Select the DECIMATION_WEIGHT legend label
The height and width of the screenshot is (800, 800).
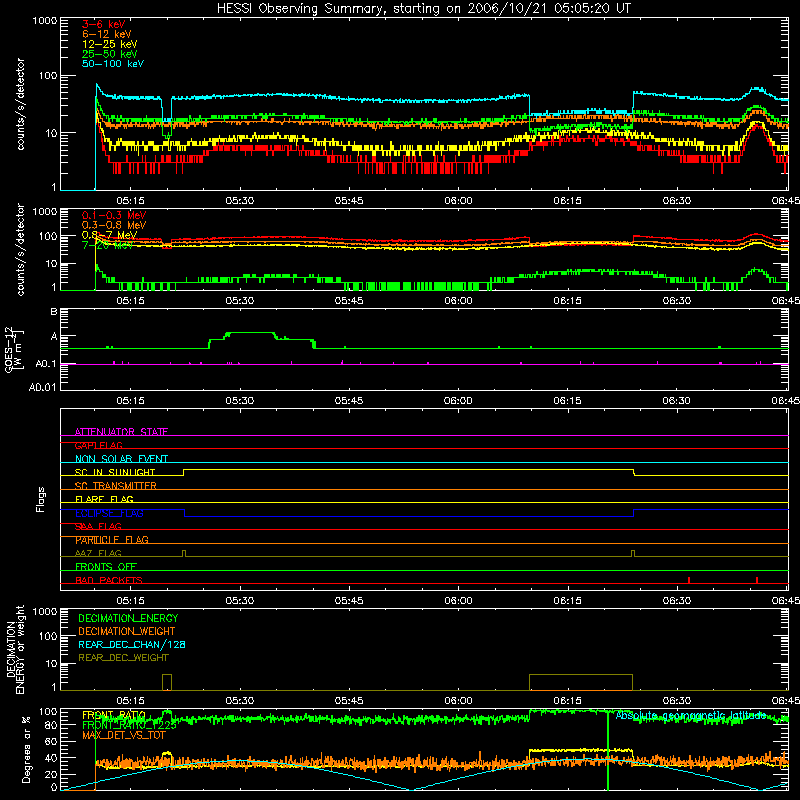[127, 631]
